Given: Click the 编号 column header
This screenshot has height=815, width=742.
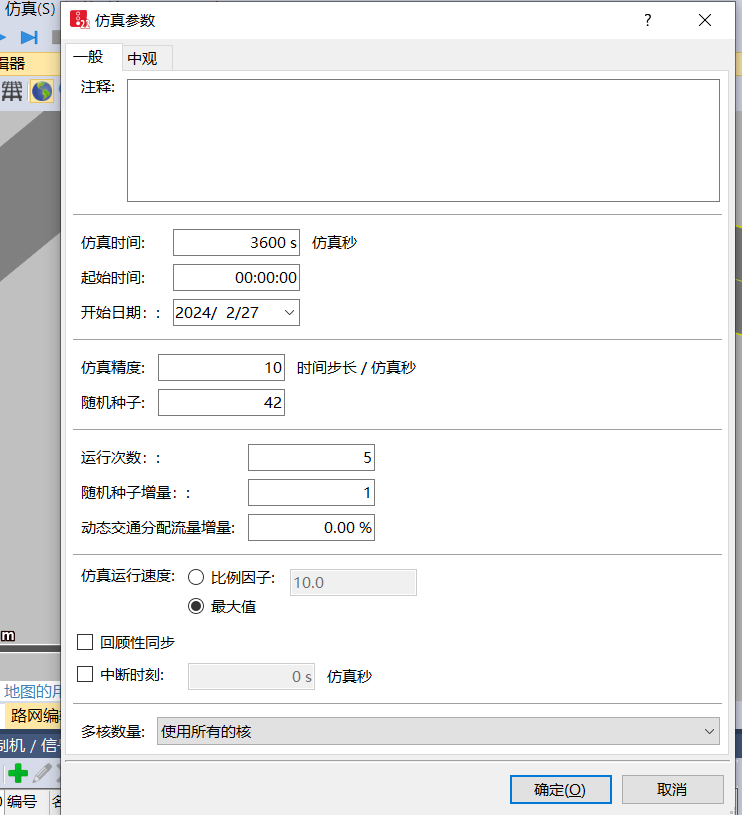Looking at the screenshot, I should (22, 801).
